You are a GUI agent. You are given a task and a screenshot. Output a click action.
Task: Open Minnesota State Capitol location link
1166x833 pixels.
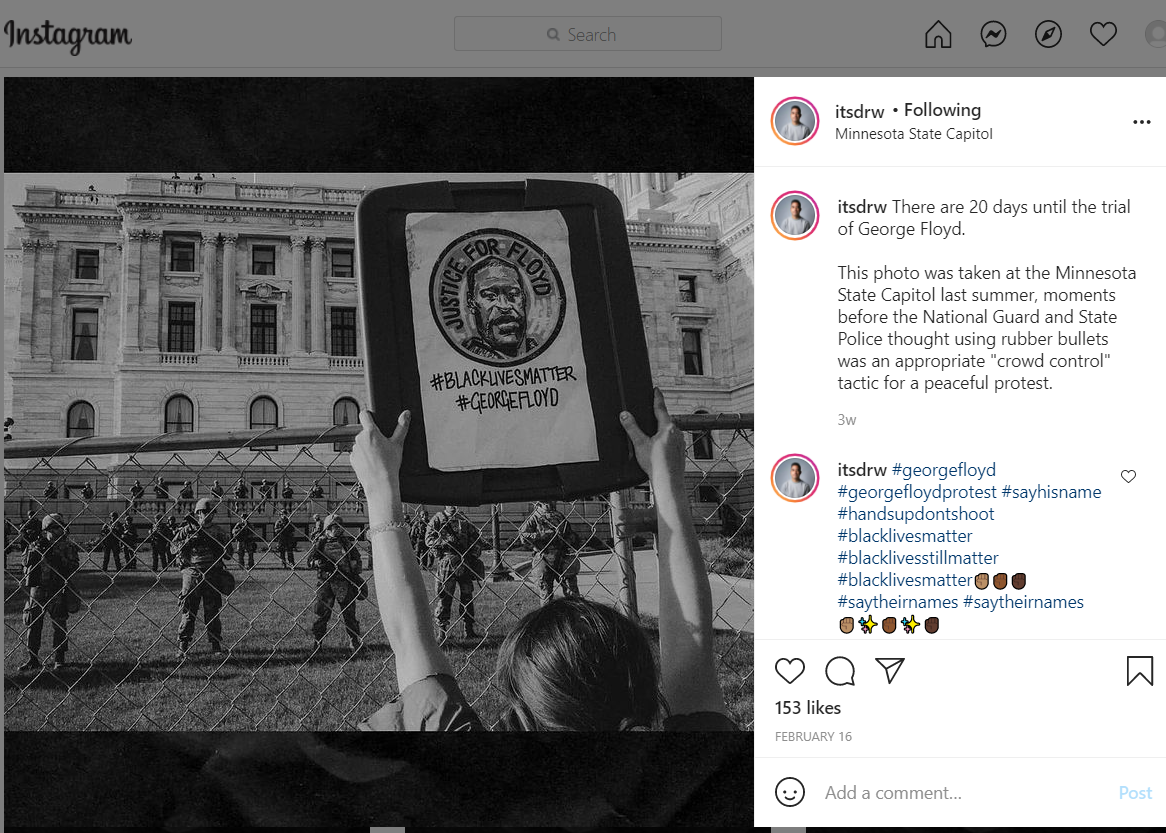[x=913, y=134]
